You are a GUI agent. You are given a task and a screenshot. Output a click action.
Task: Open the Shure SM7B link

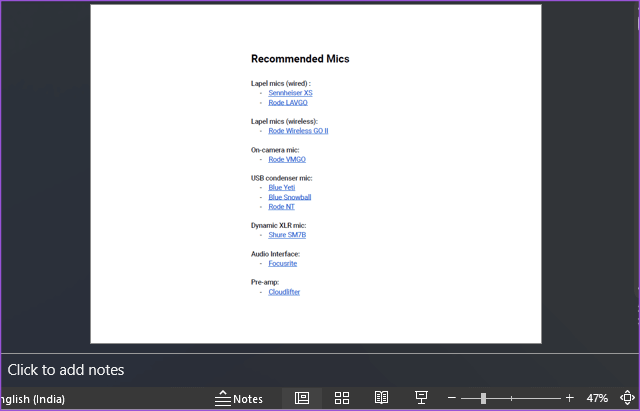tap(287, 235)
